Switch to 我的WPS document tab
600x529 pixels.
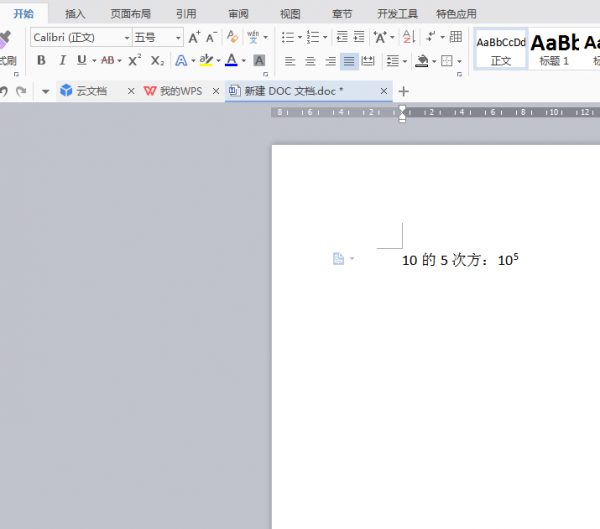click(181, 91)
